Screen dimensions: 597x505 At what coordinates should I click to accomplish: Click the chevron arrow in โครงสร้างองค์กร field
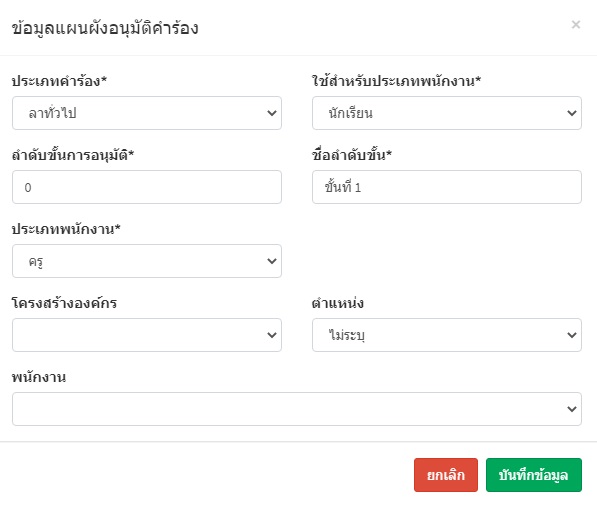[x=272, y=335]
